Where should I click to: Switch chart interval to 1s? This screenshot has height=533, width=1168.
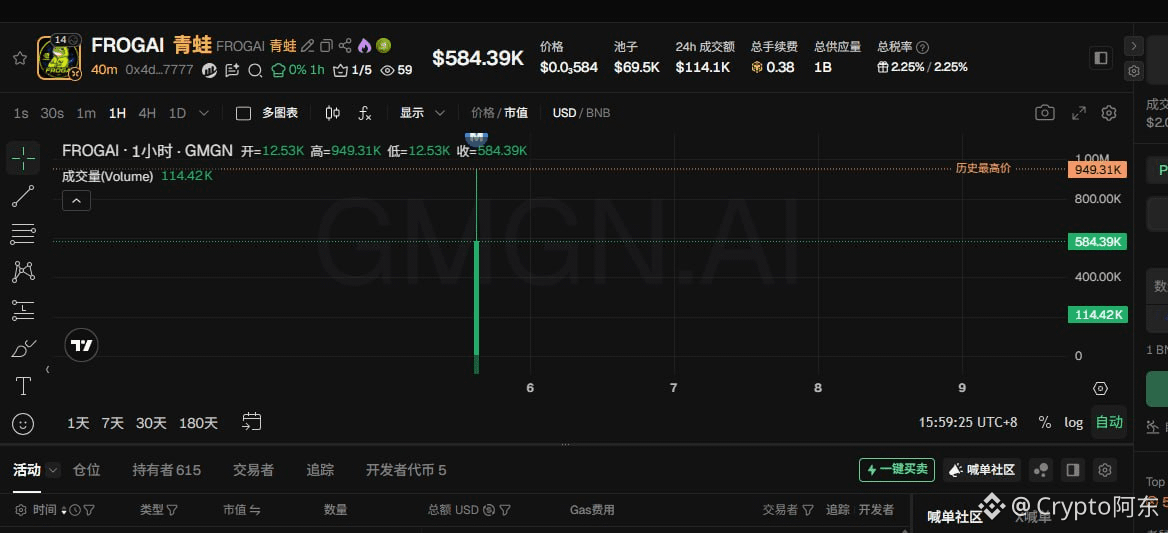21,113
